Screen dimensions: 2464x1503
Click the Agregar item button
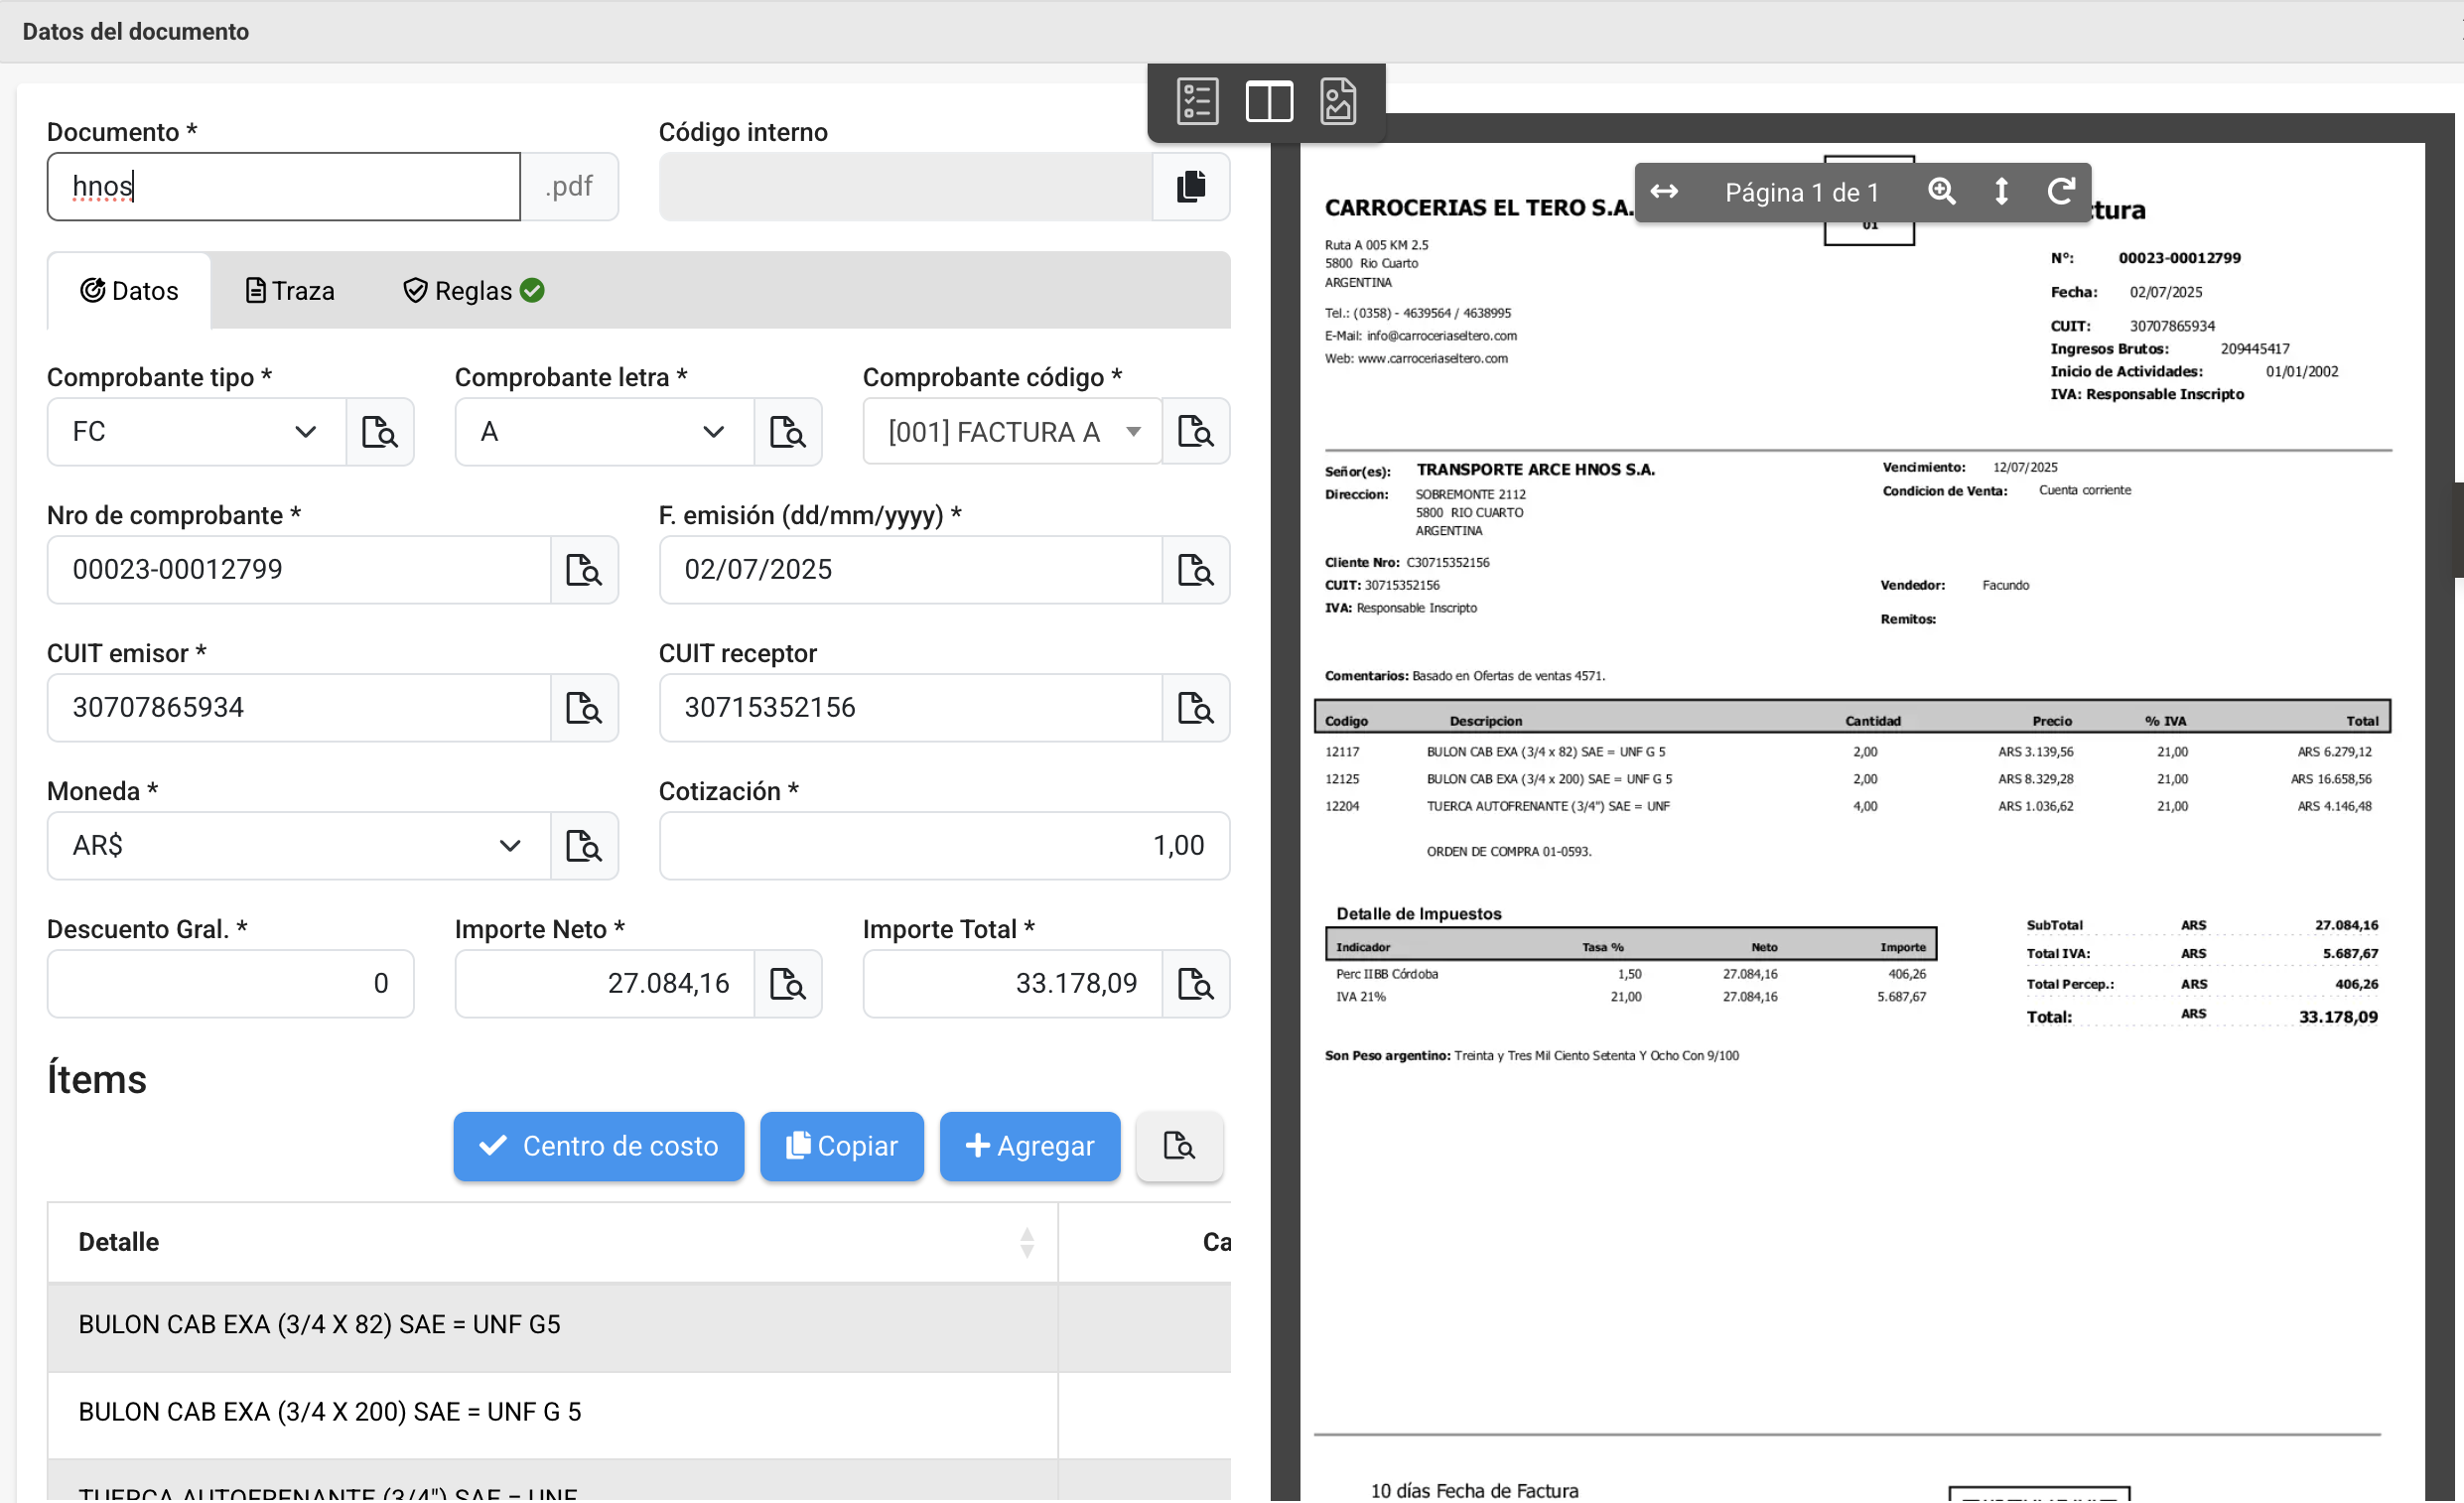coord(1029,1147)
